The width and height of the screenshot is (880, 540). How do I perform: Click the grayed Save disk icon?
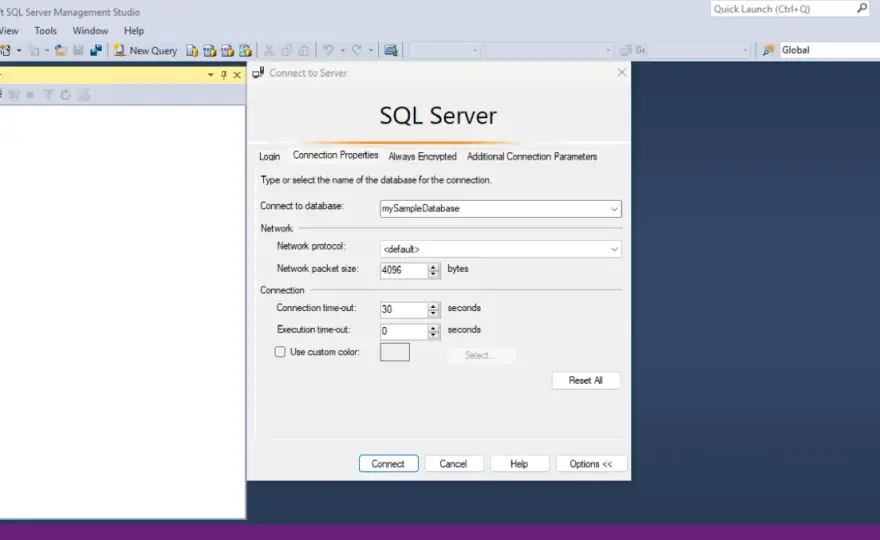(x=78, y=51)
